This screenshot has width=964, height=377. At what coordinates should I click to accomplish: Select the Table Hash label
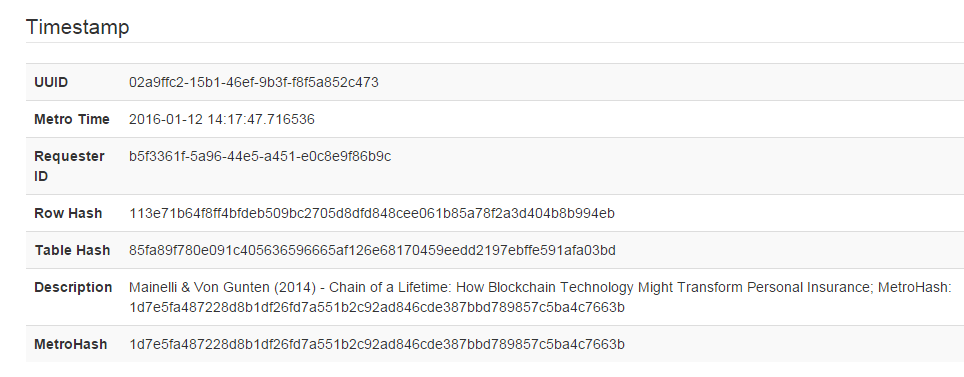point(73,250)
